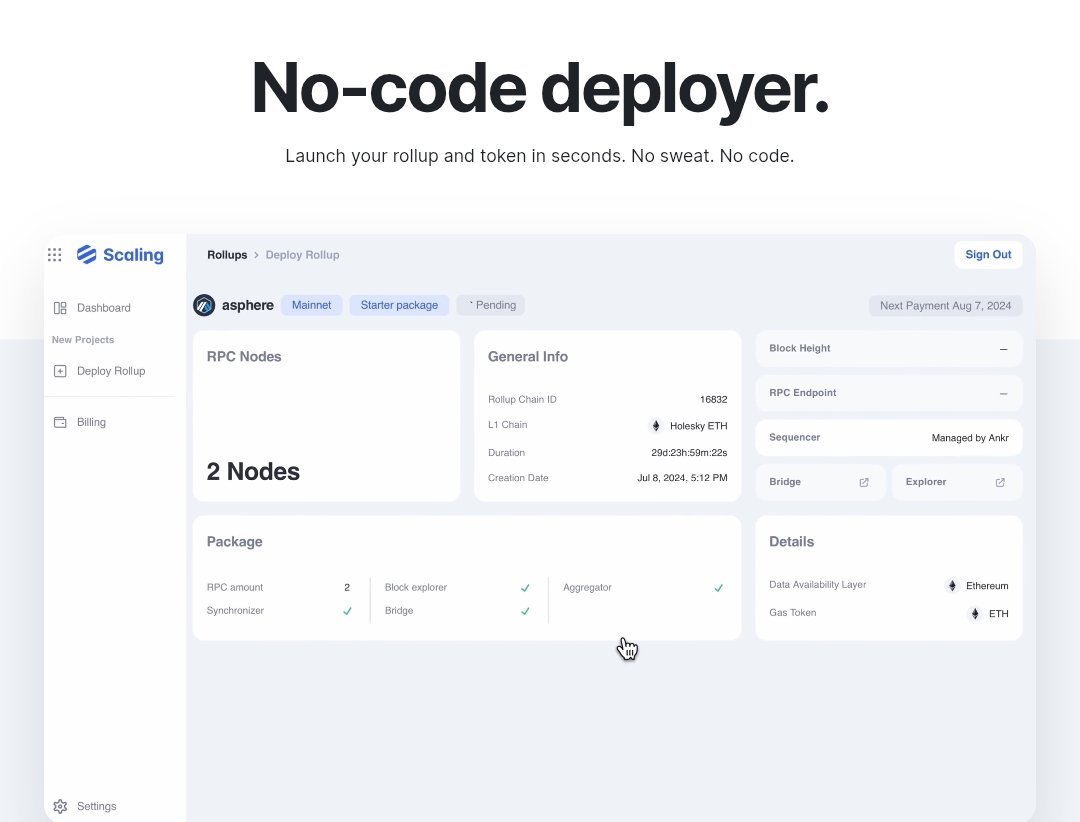Click the asphere project avatar icon
This screenshot has height=822, width=1080.
pyautogui.click(x=204, y=305)
